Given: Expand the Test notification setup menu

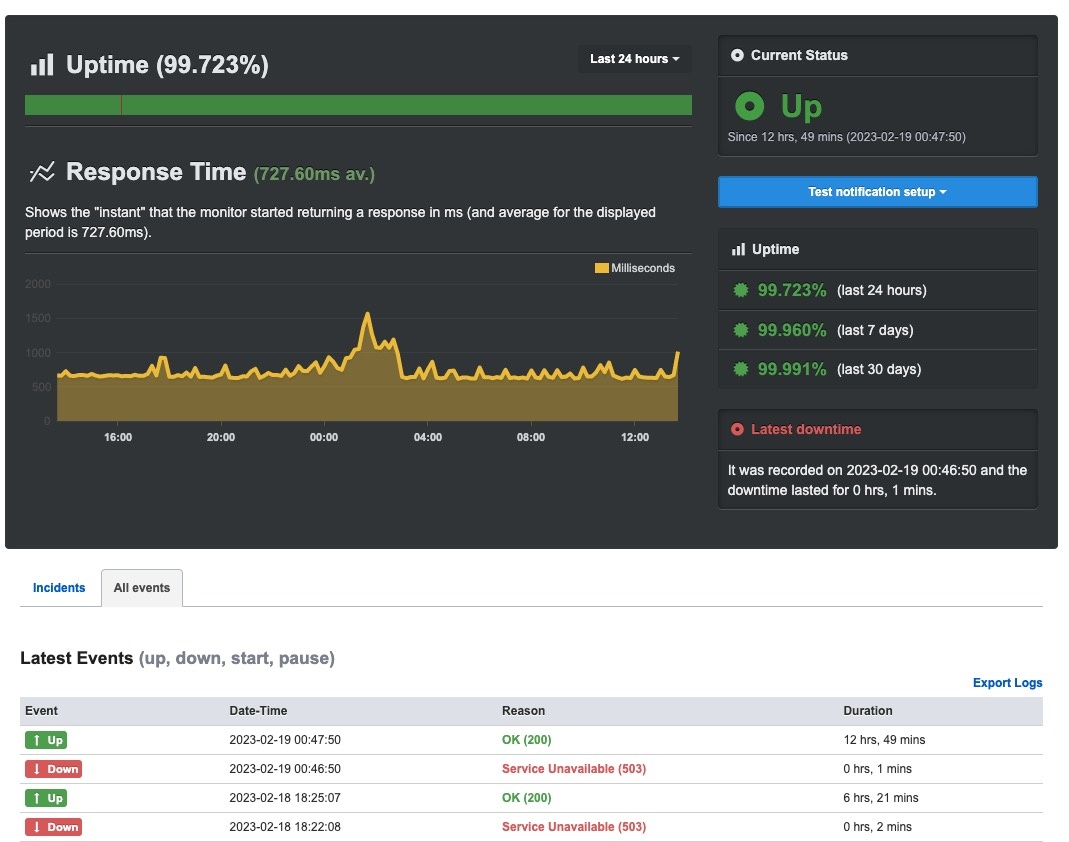Looking at the screenshot, I should pos(877,192).
